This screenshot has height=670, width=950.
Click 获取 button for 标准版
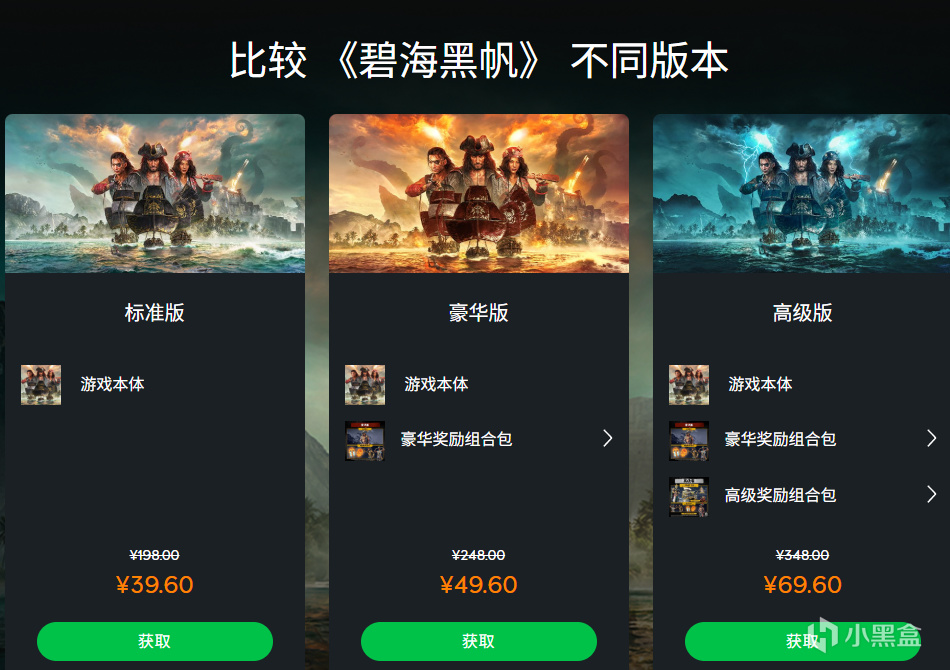[154, 641]
